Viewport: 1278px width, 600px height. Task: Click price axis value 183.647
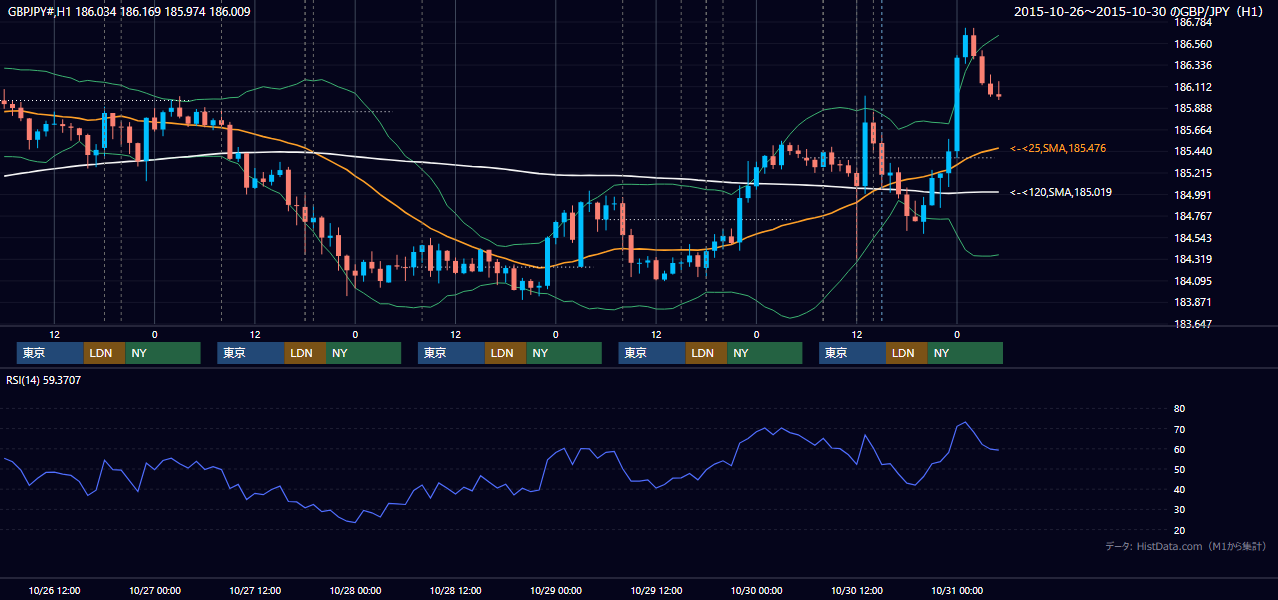(x=1193, y=324)
